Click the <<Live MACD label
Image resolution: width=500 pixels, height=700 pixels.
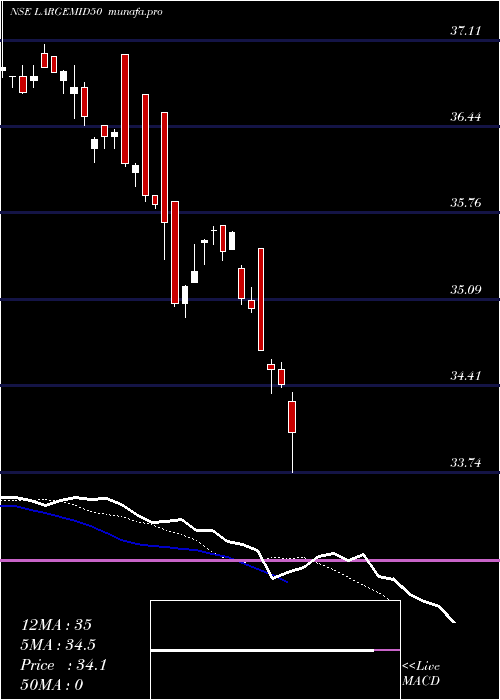pyautogui.click(x=421, y=674)
